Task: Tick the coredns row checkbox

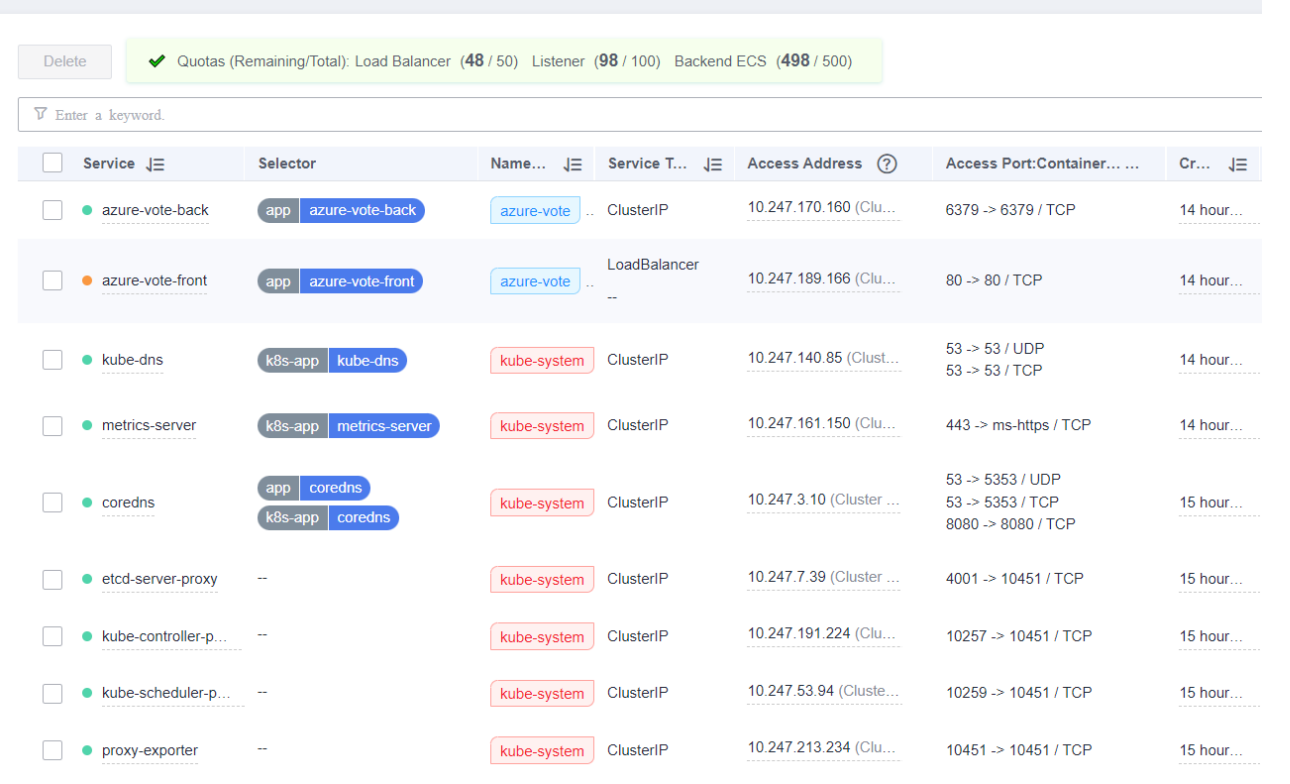Action: [x=53, y=502]
